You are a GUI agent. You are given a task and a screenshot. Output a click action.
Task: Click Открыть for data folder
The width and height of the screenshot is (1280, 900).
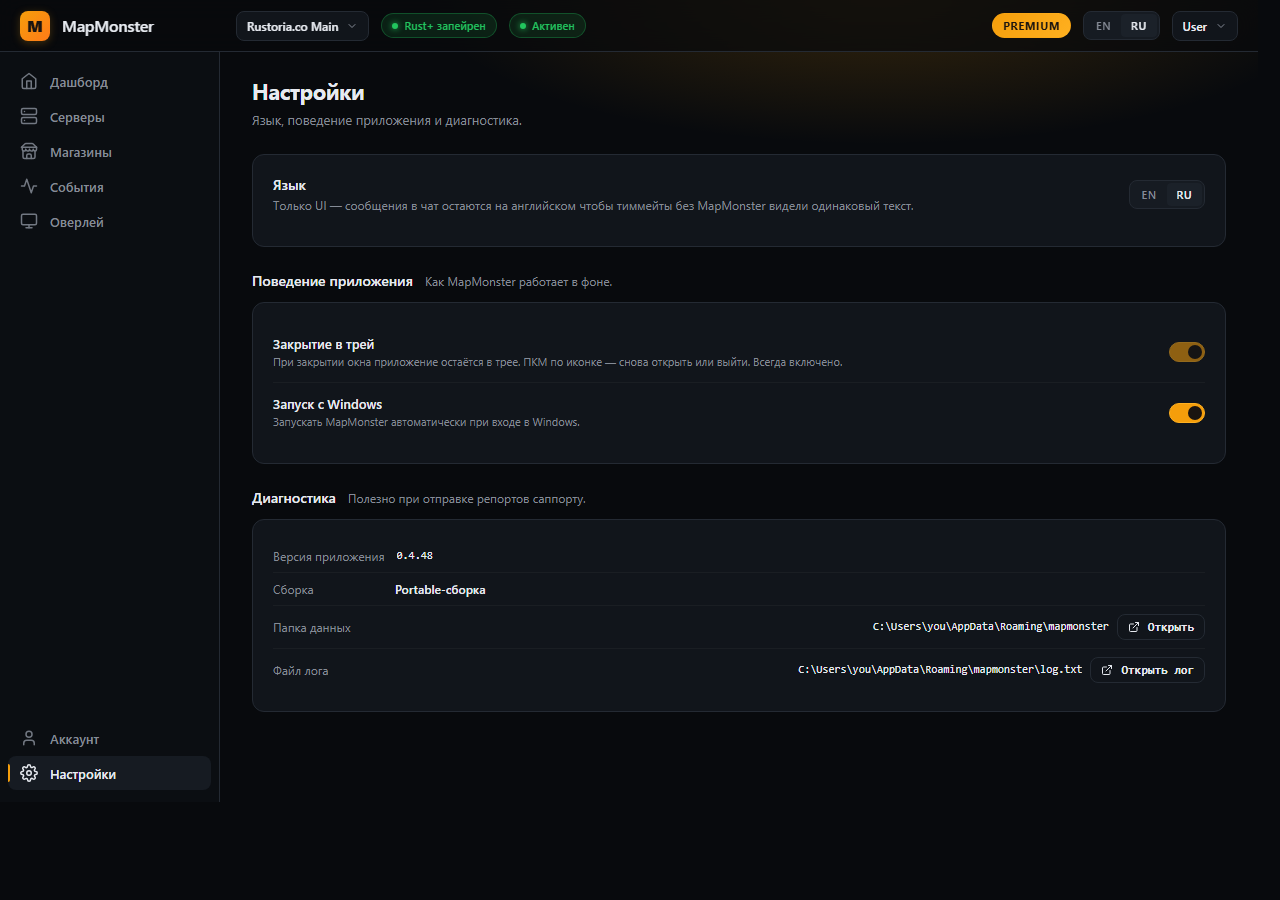coord(1161,627)
